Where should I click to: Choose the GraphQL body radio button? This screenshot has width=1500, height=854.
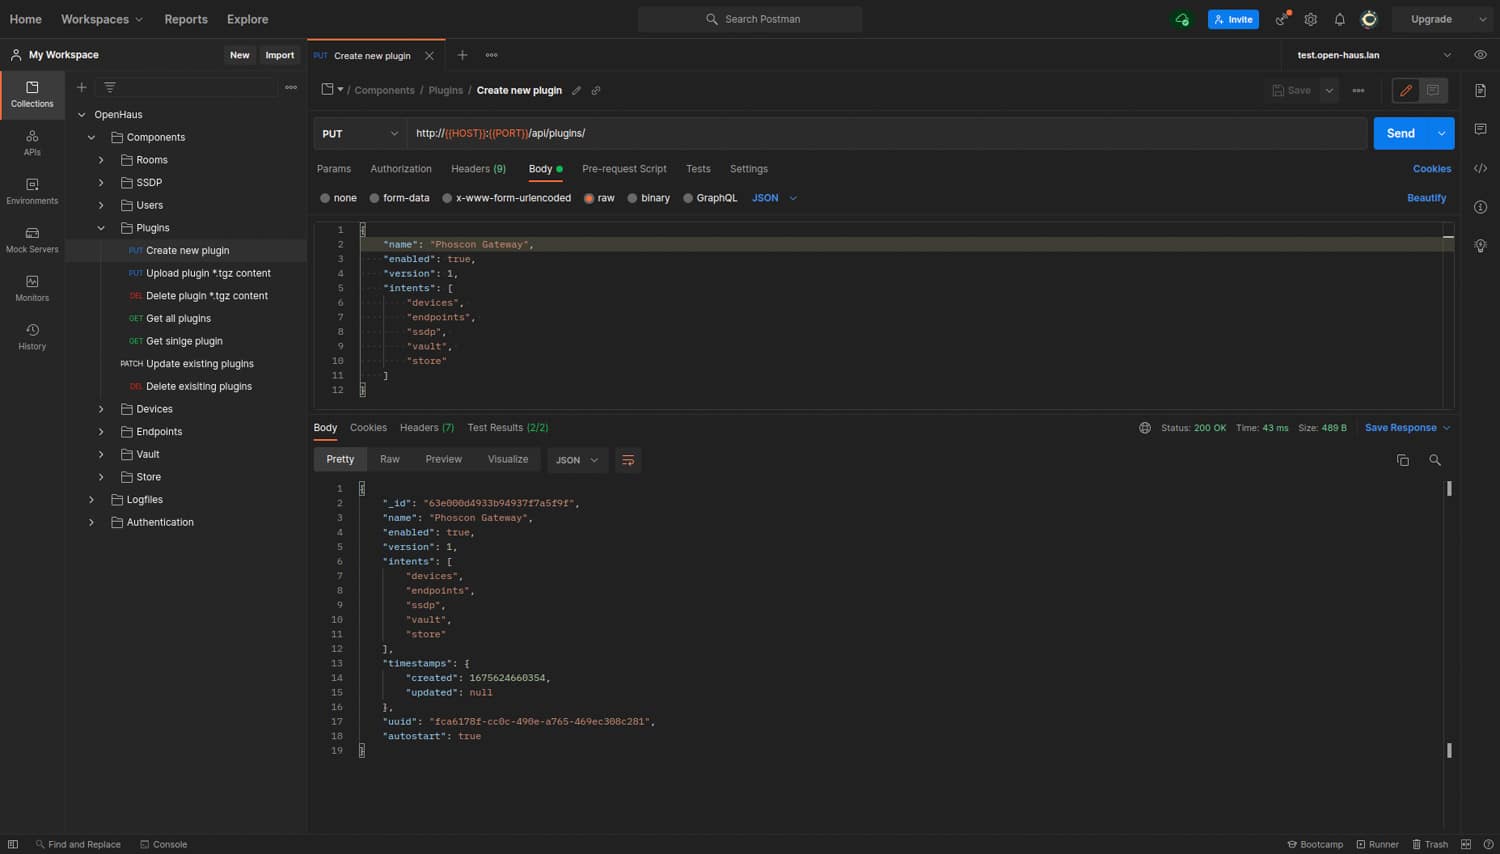(688, 198)
